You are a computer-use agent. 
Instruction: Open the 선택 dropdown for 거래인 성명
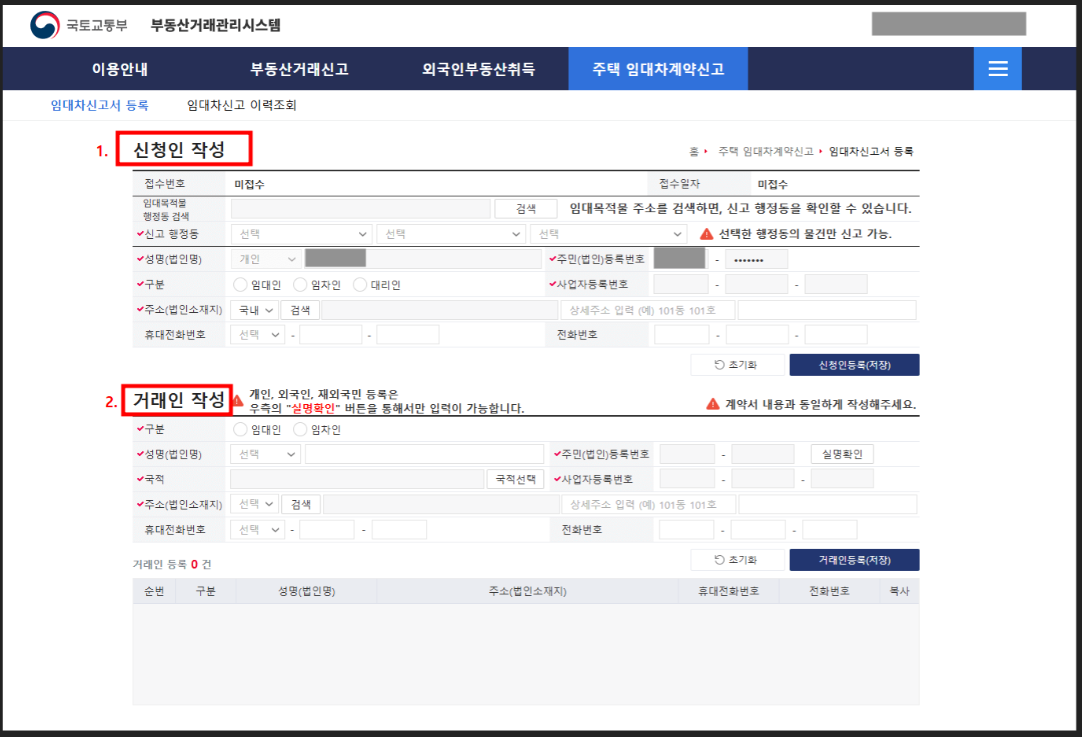[264, 454]
